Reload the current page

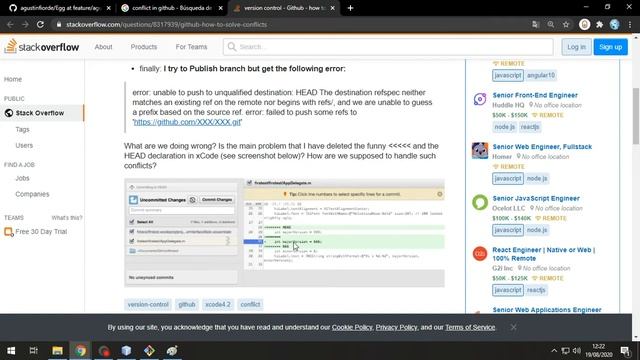click(x=40, y=24)
